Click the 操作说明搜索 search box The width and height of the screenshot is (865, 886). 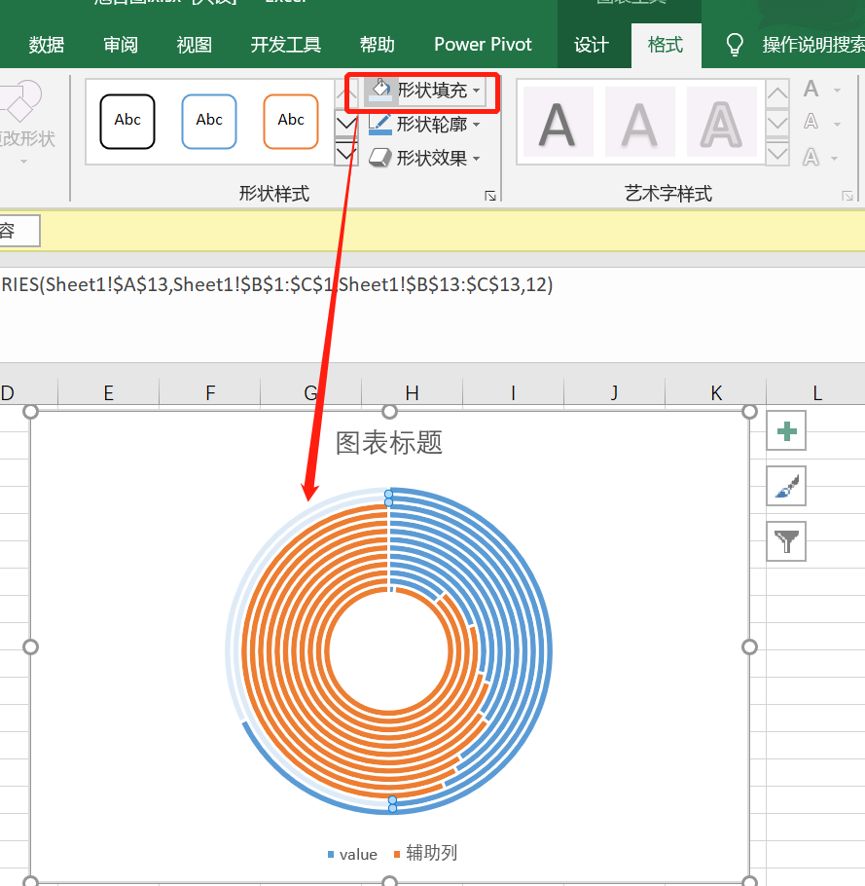[813, 45]
